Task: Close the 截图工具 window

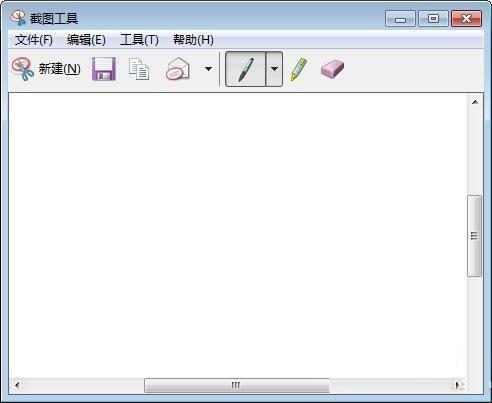Action: (467, 19)
